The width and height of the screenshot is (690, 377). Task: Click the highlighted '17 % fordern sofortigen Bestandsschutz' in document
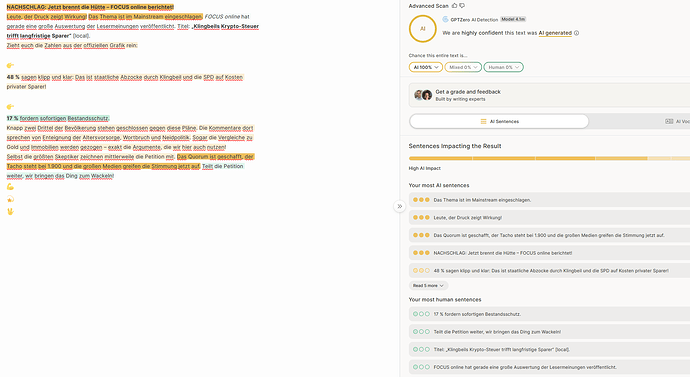point(58,118)
